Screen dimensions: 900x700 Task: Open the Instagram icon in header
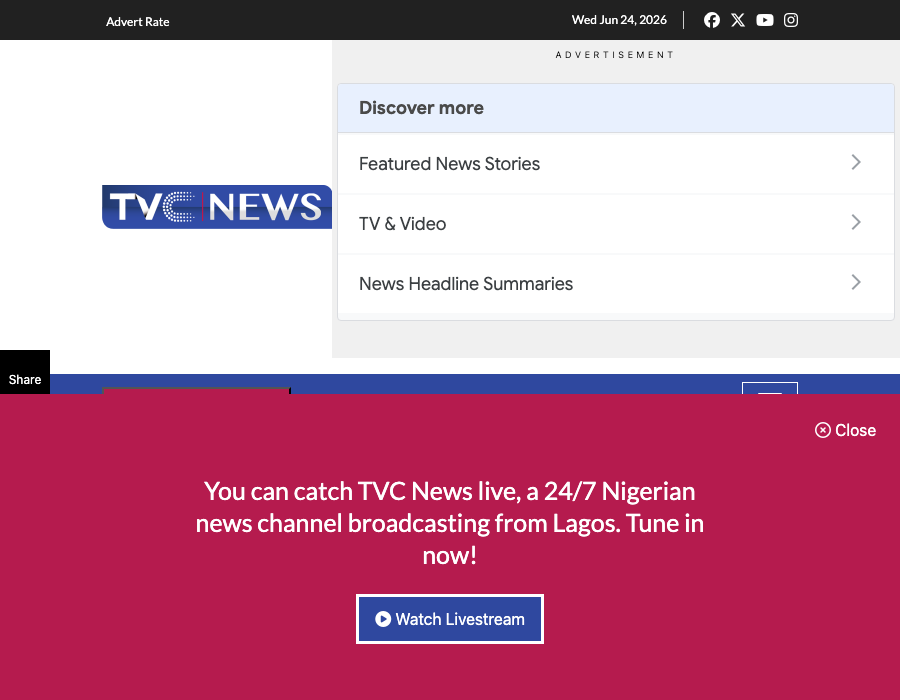(791, 20)
